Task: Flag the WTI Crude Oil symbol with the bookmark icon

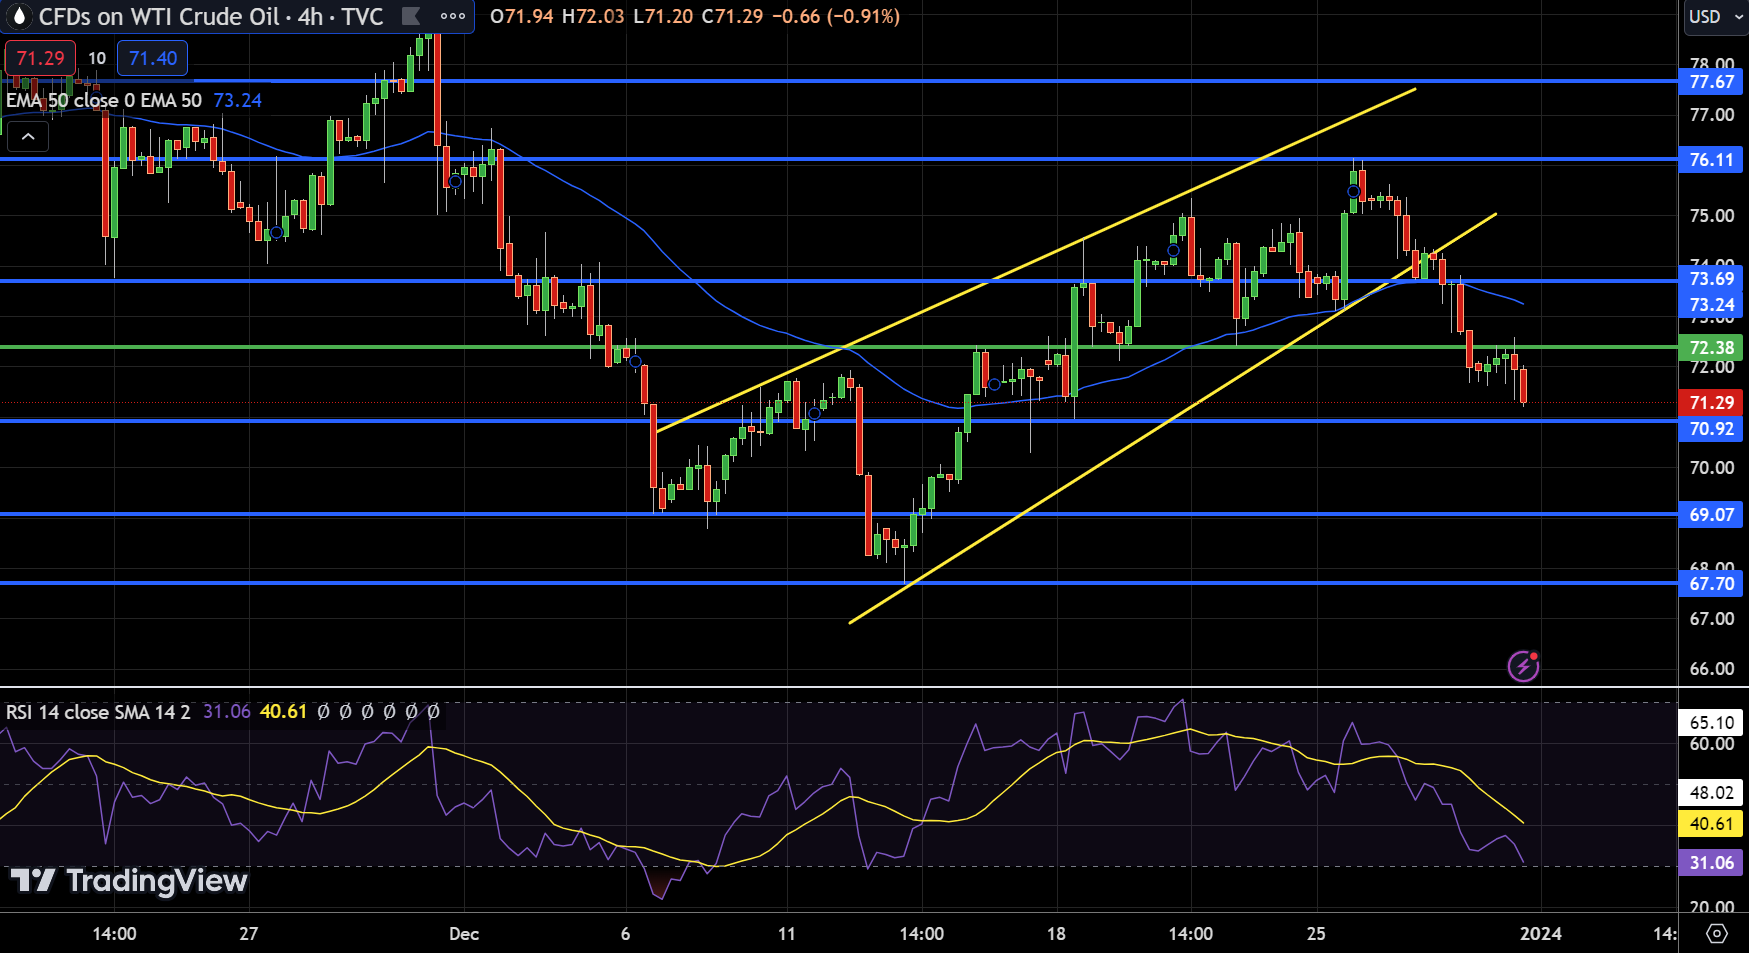Action: pos(410,16)
